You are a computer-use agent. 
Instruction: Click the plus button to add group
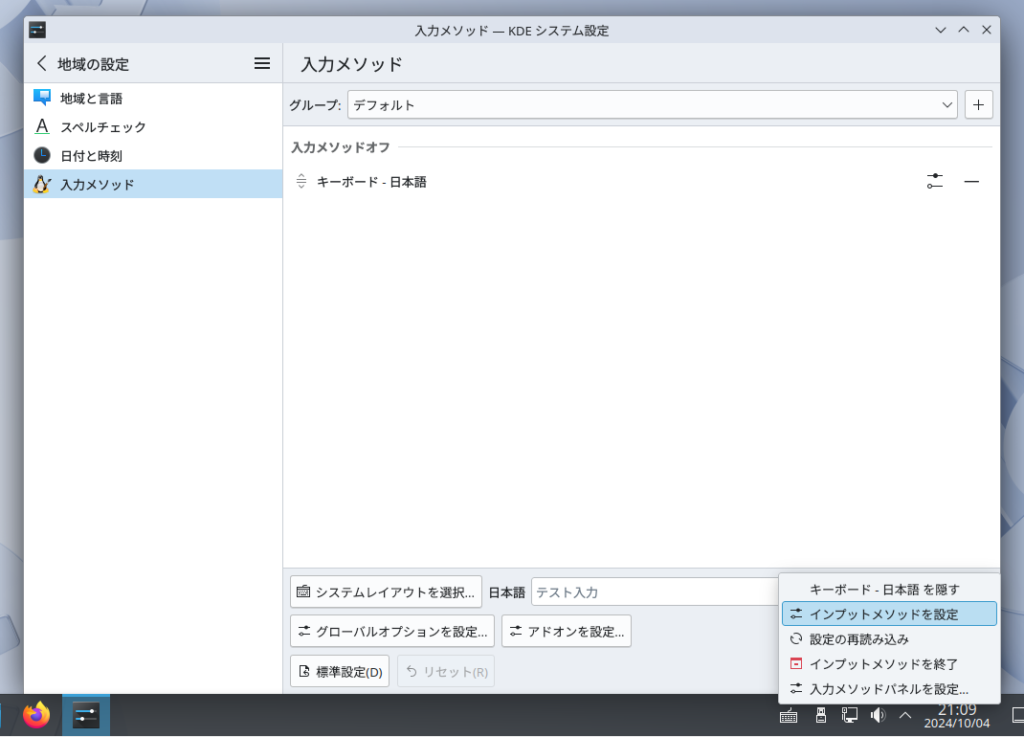click(978, 105)
